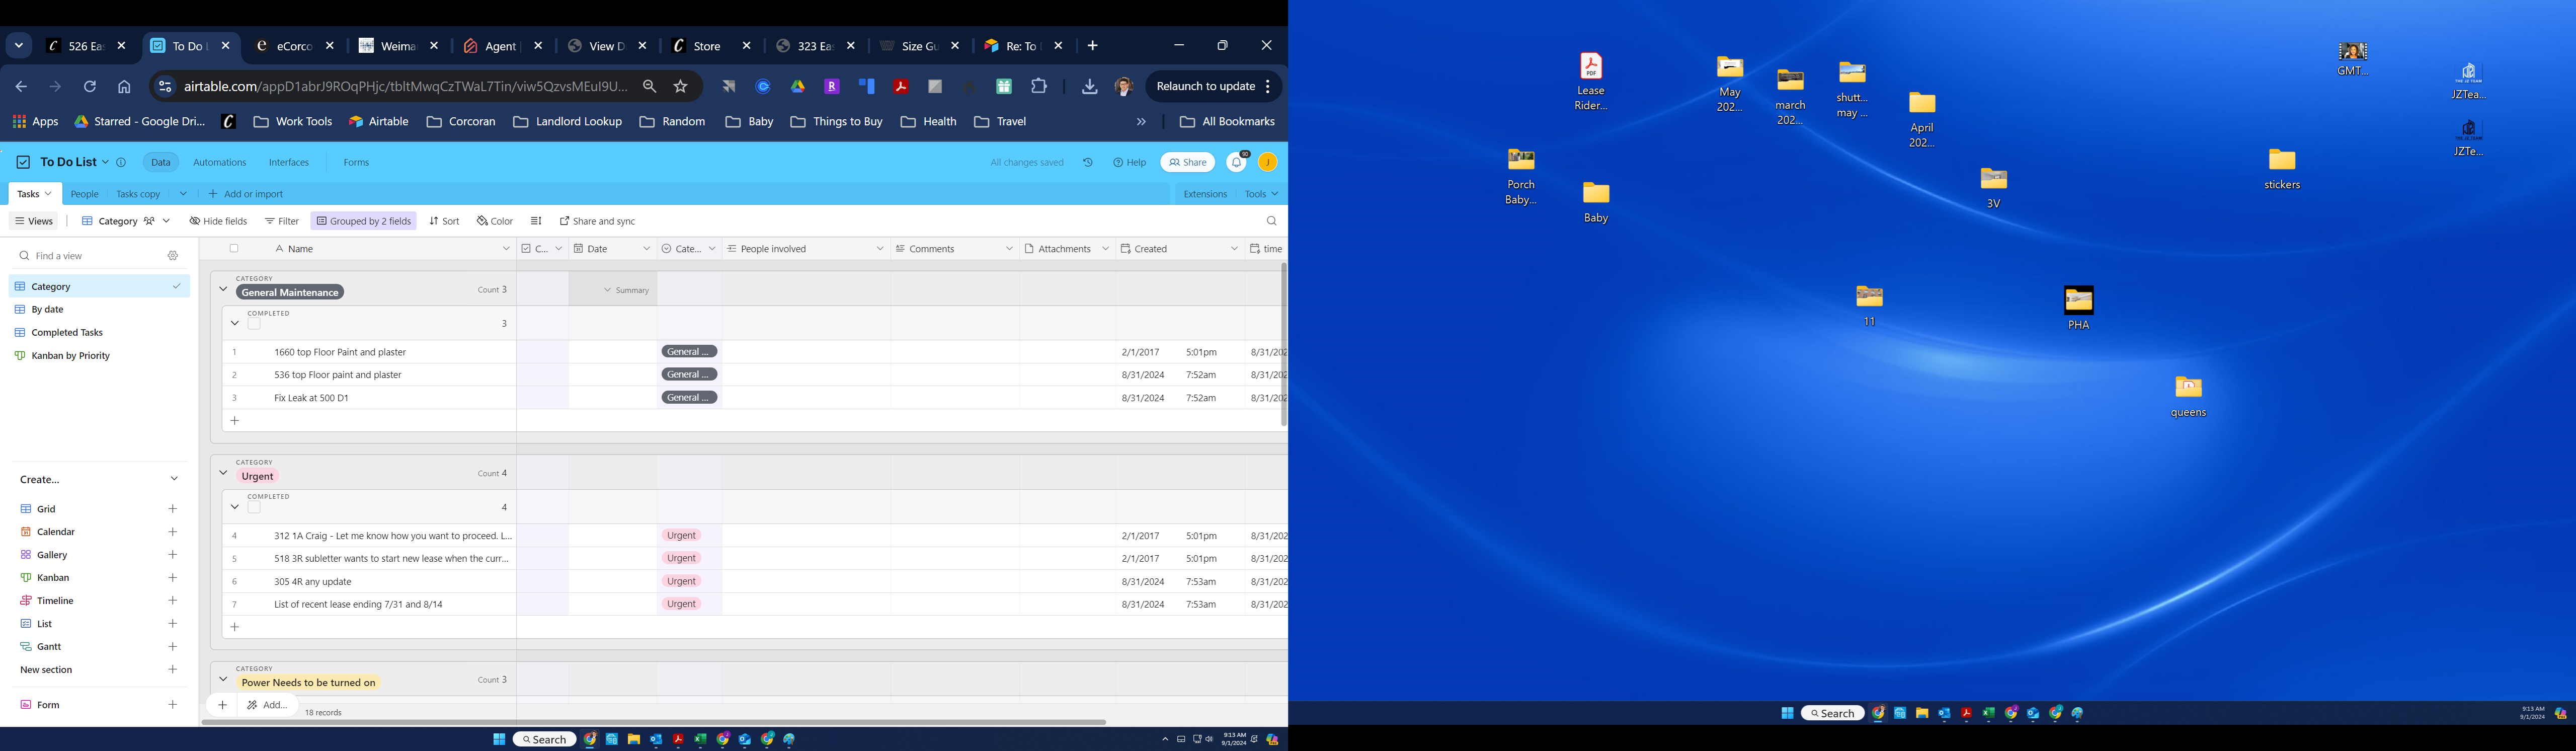2576x751 pixels.
Task: Click the plus icon next to Gantt
Action: pos(173,647)
